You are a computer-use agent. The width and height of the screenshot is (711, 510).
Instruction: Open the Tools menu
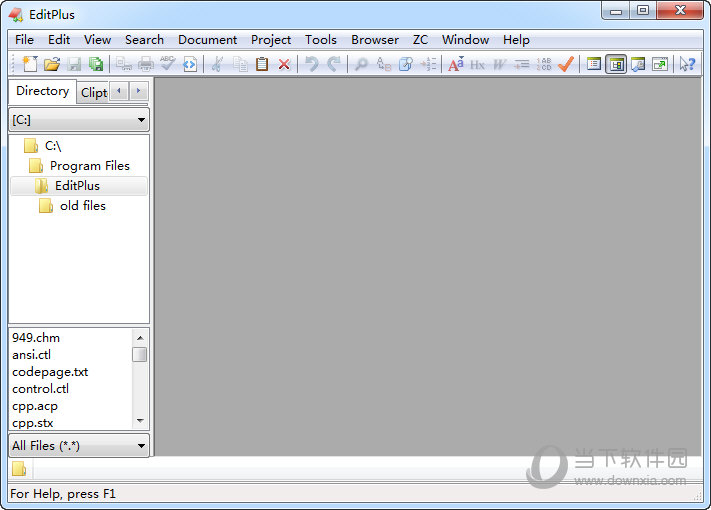click(321, 40)
